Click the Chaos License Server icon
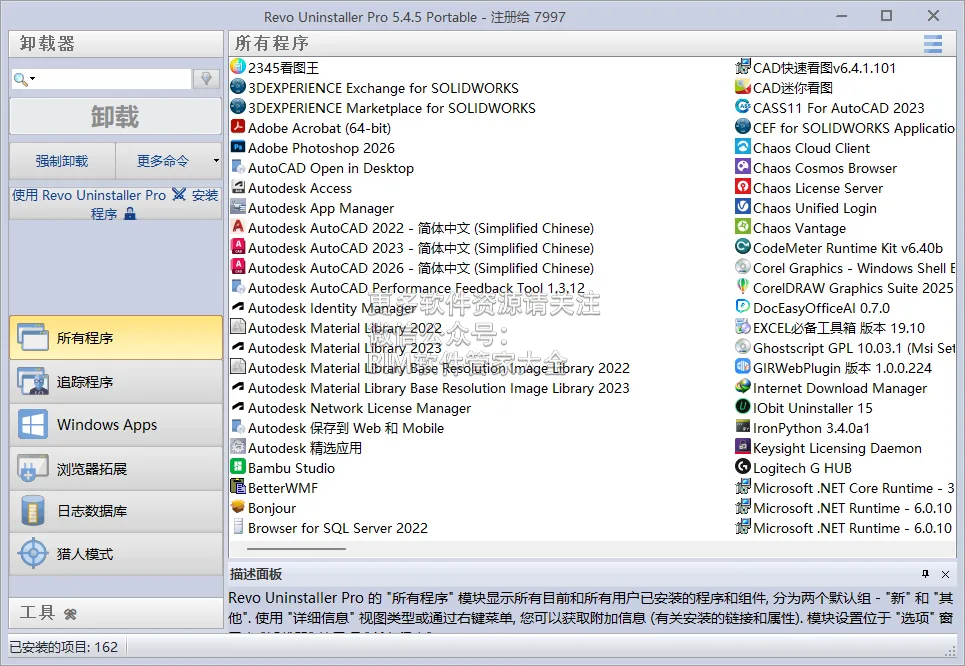Viewport: 965px width, 666px height. pyautogui.click(x=743, y=187)
